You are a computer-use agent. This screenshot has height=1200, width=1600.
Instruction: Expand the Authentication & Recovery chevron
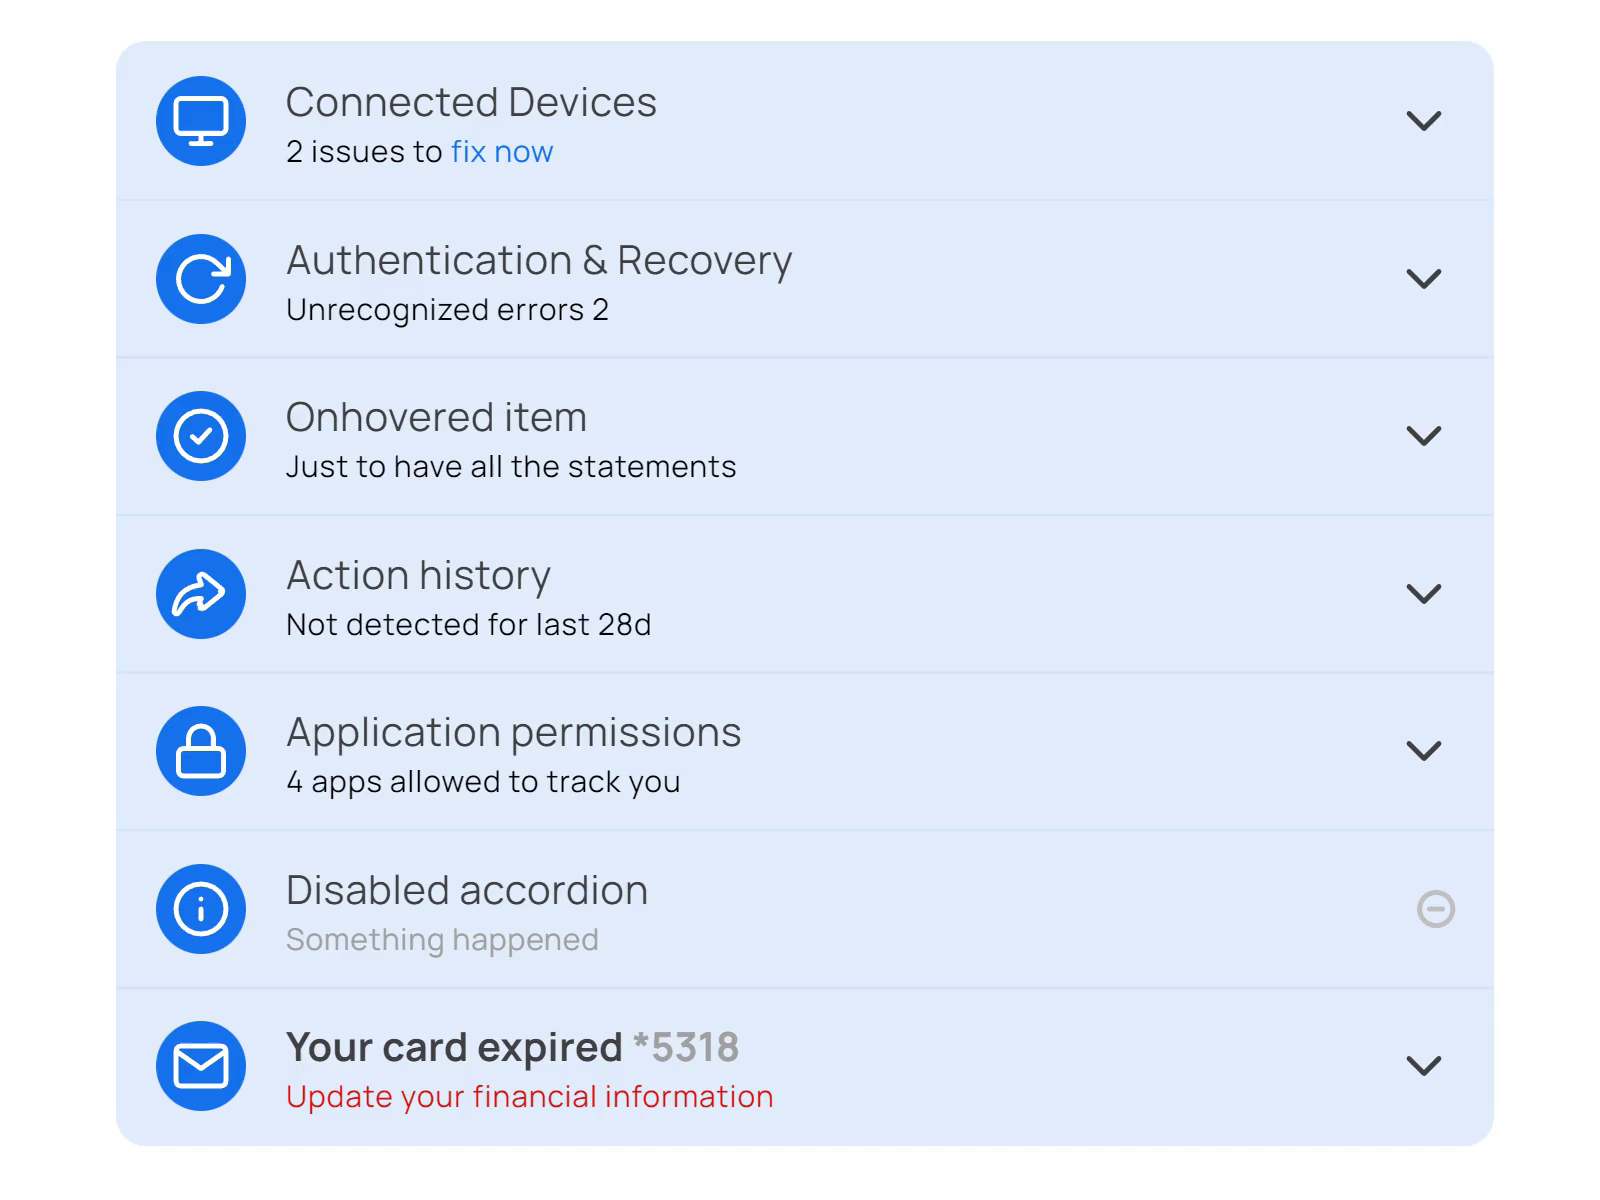1423,279
